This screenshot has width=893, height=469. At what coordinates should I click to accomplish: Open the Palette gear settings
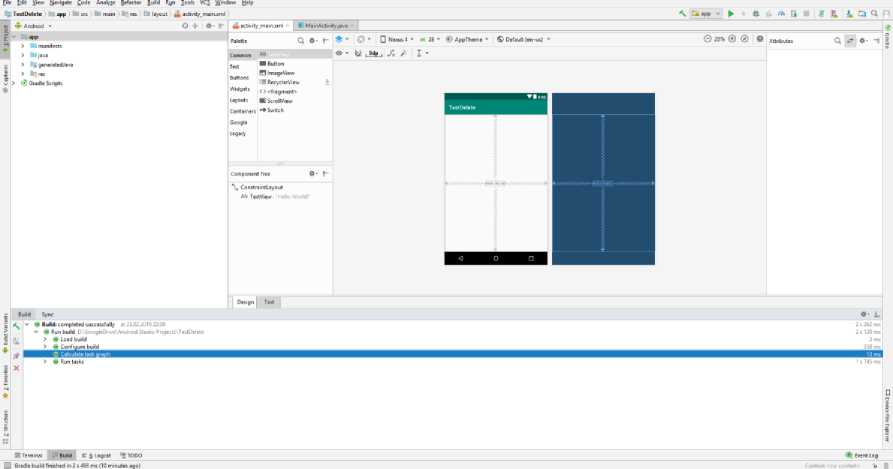[x=313, y=40]
